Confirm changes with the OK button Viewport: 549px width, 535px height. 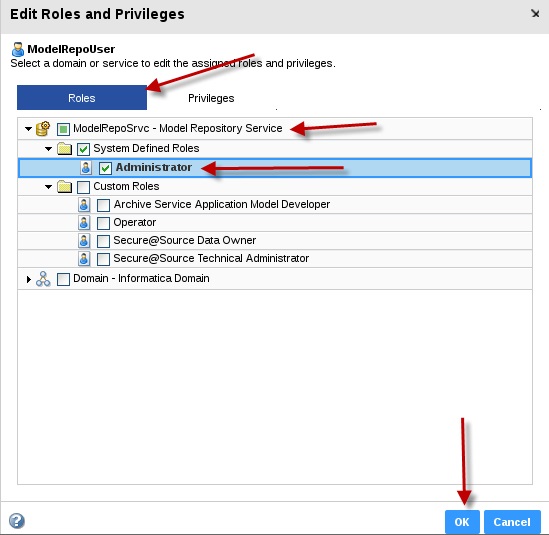point(462,522)
